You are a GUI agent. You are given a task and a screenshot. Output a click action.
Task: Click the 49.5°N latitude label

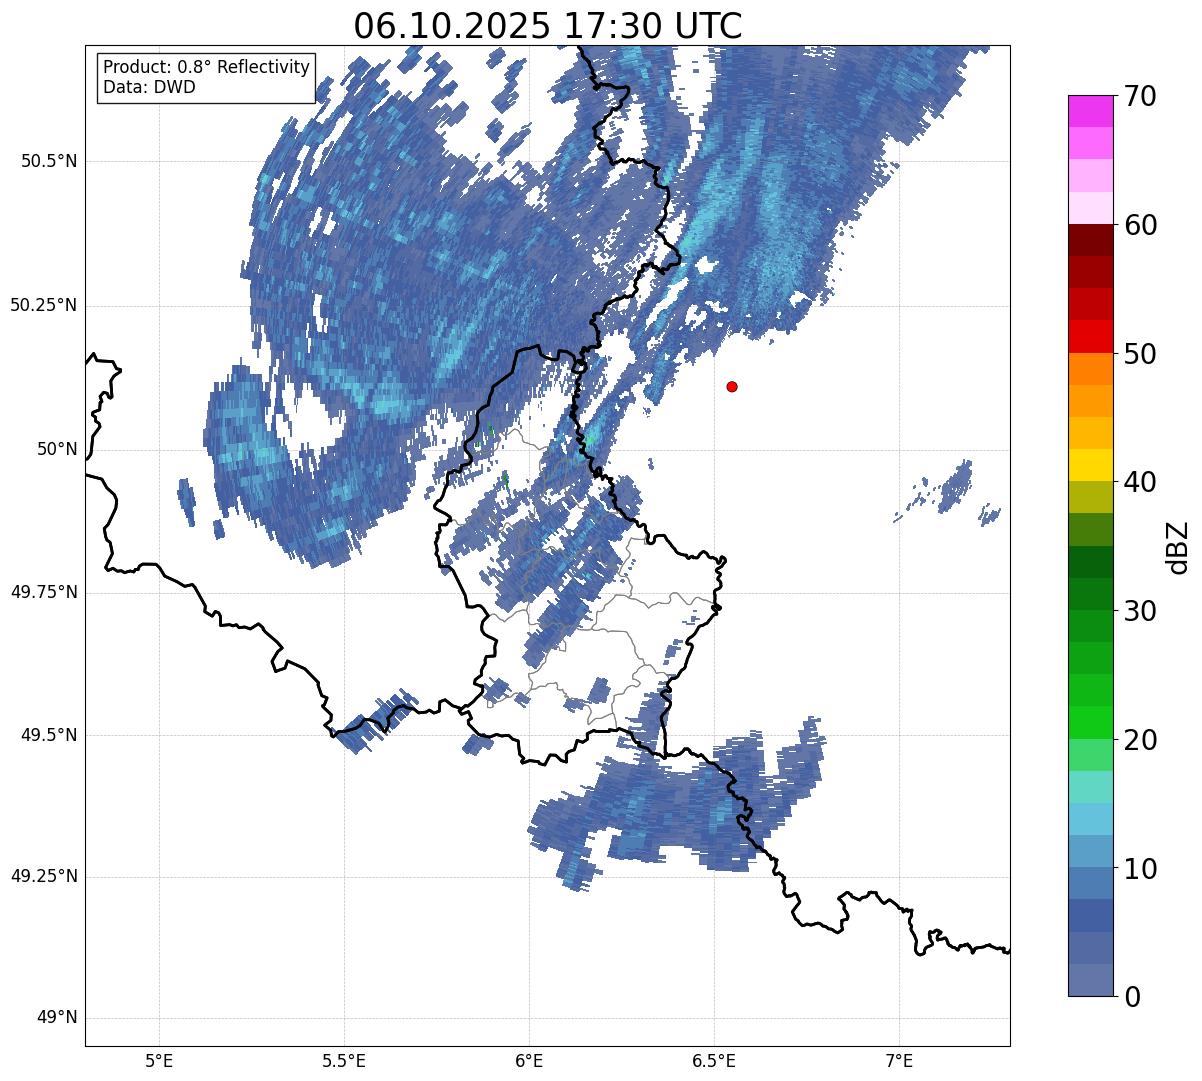49,735
